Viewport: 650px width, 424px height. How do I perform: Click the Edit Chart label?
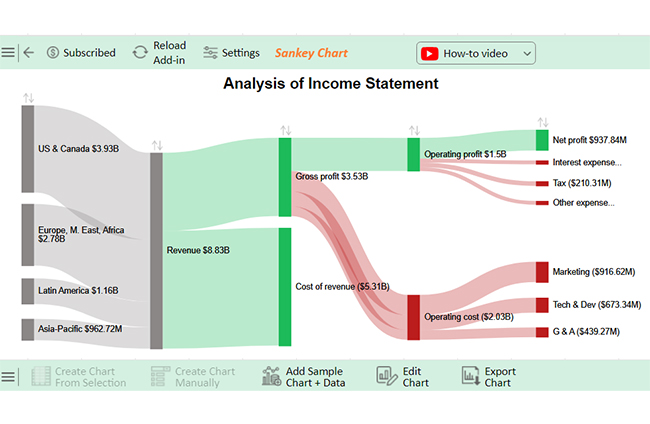(x=415, y=377)
